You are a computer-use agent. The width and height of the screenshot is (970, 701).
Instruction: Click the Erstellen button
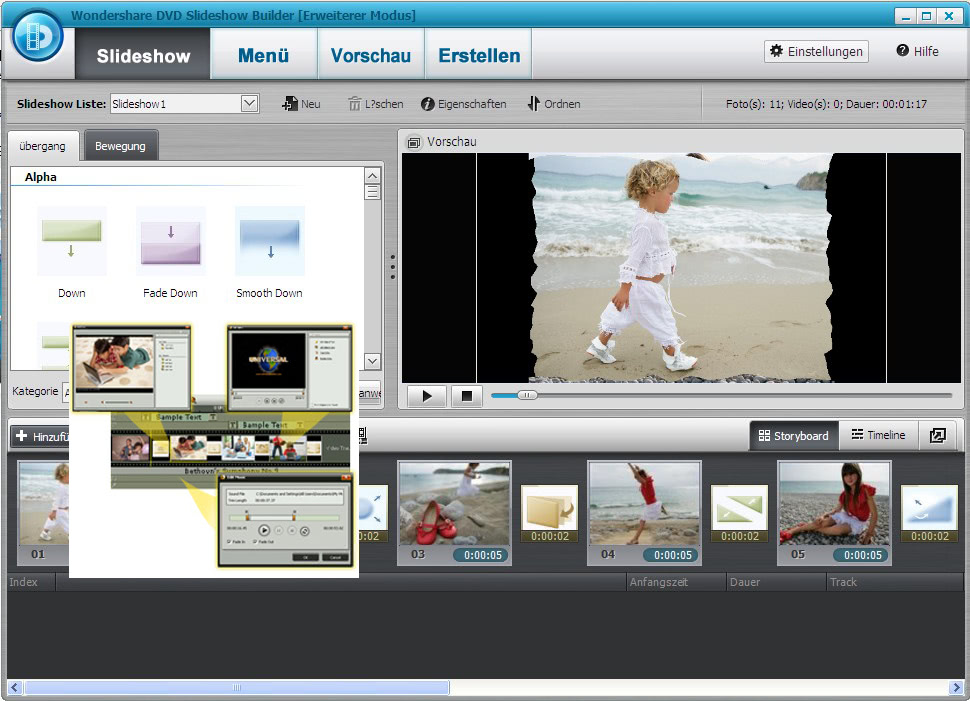[477, 55]
